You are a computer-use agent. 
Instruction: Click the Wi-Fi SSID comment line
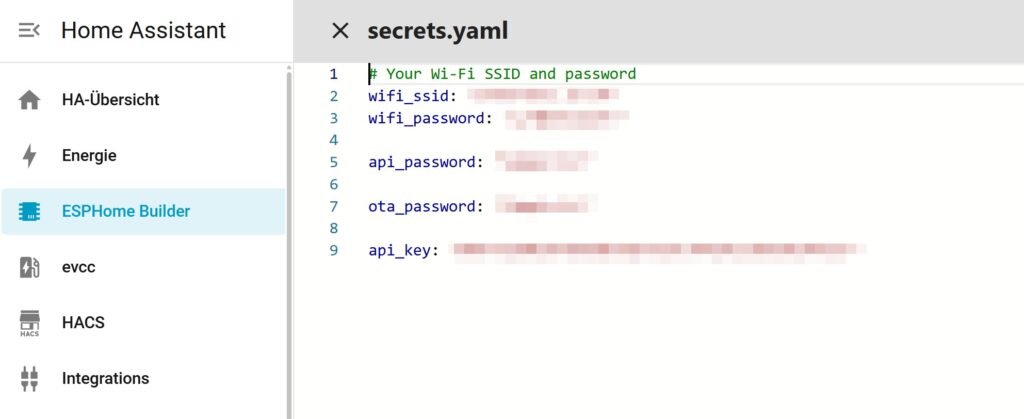[x=502, y=74]
